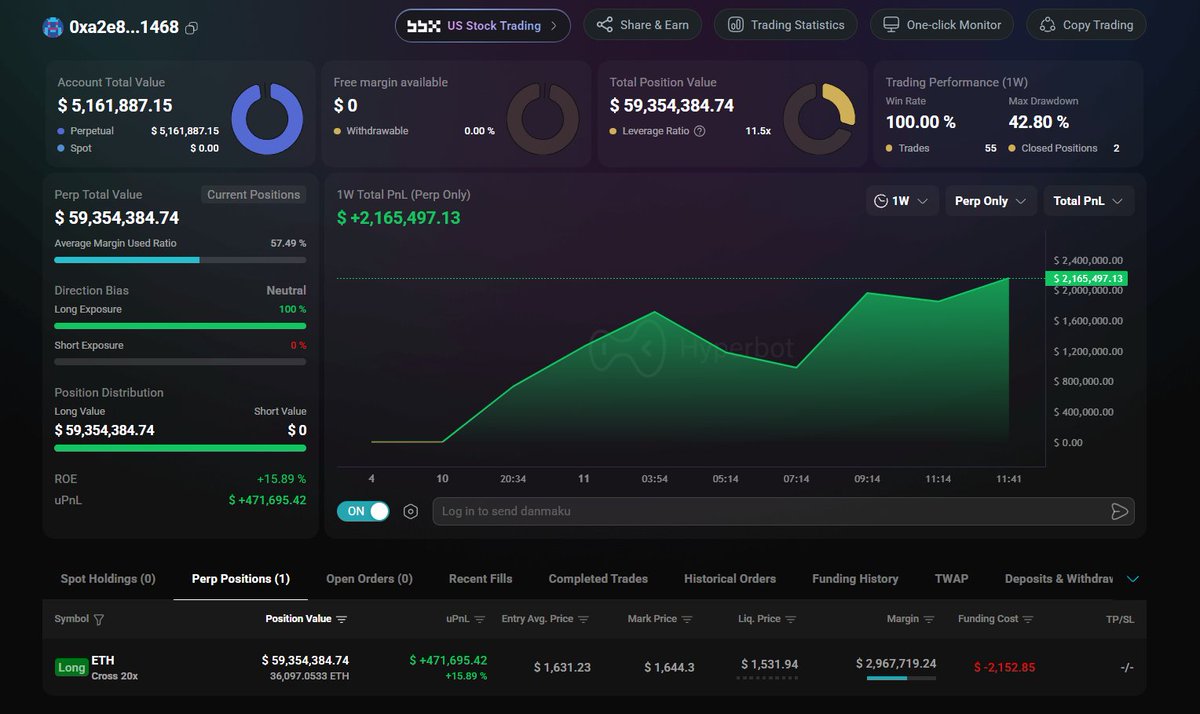The image size is (1200, 714).
Task: Switch to Spot Holdings tab
Action: tap(108, 579)
